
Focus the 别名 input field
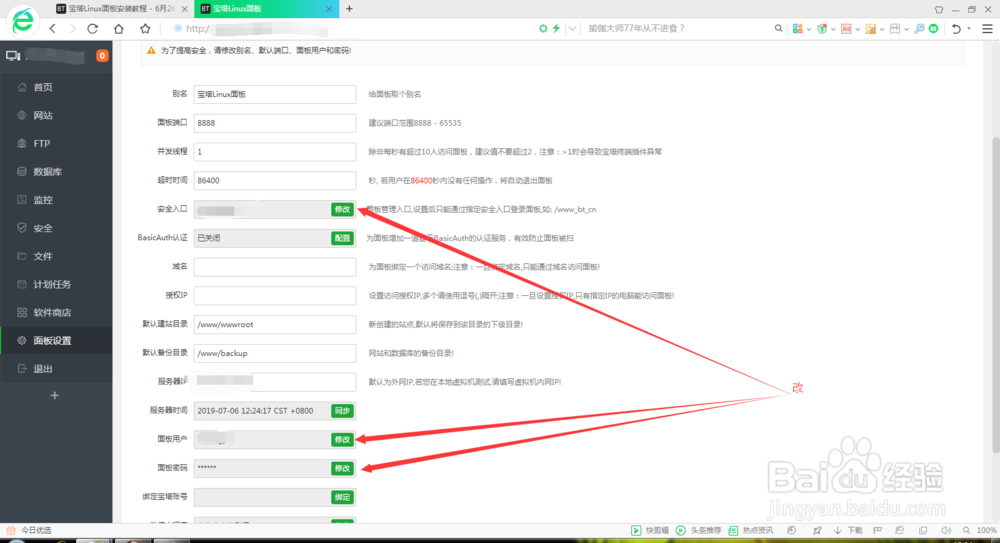click(x=275, y=94)
